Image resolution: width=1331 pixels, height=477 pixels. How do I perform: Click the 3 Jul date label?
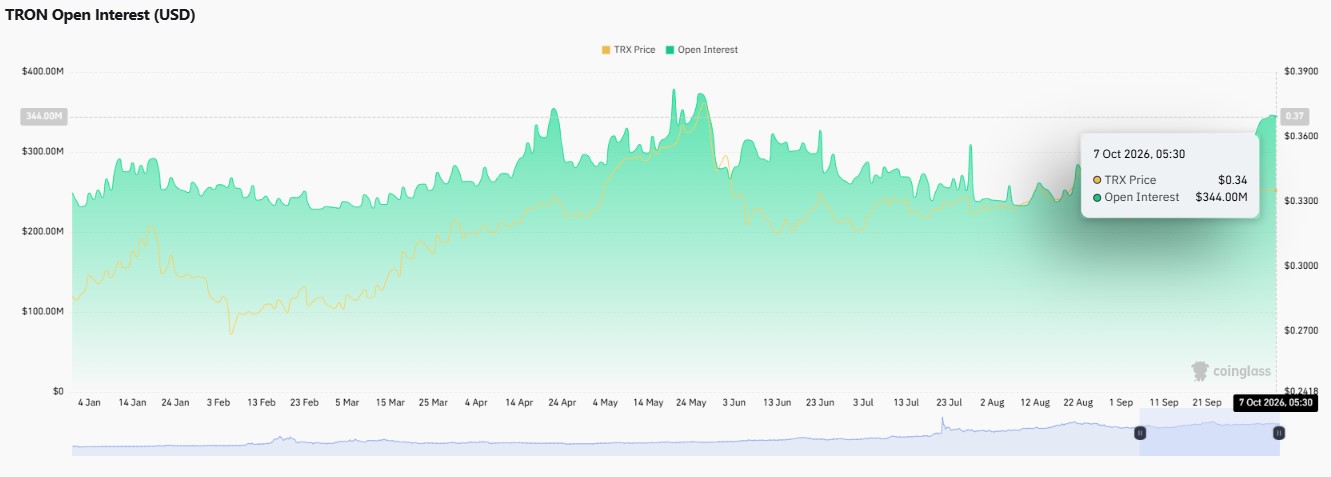(x=863, y=402)
